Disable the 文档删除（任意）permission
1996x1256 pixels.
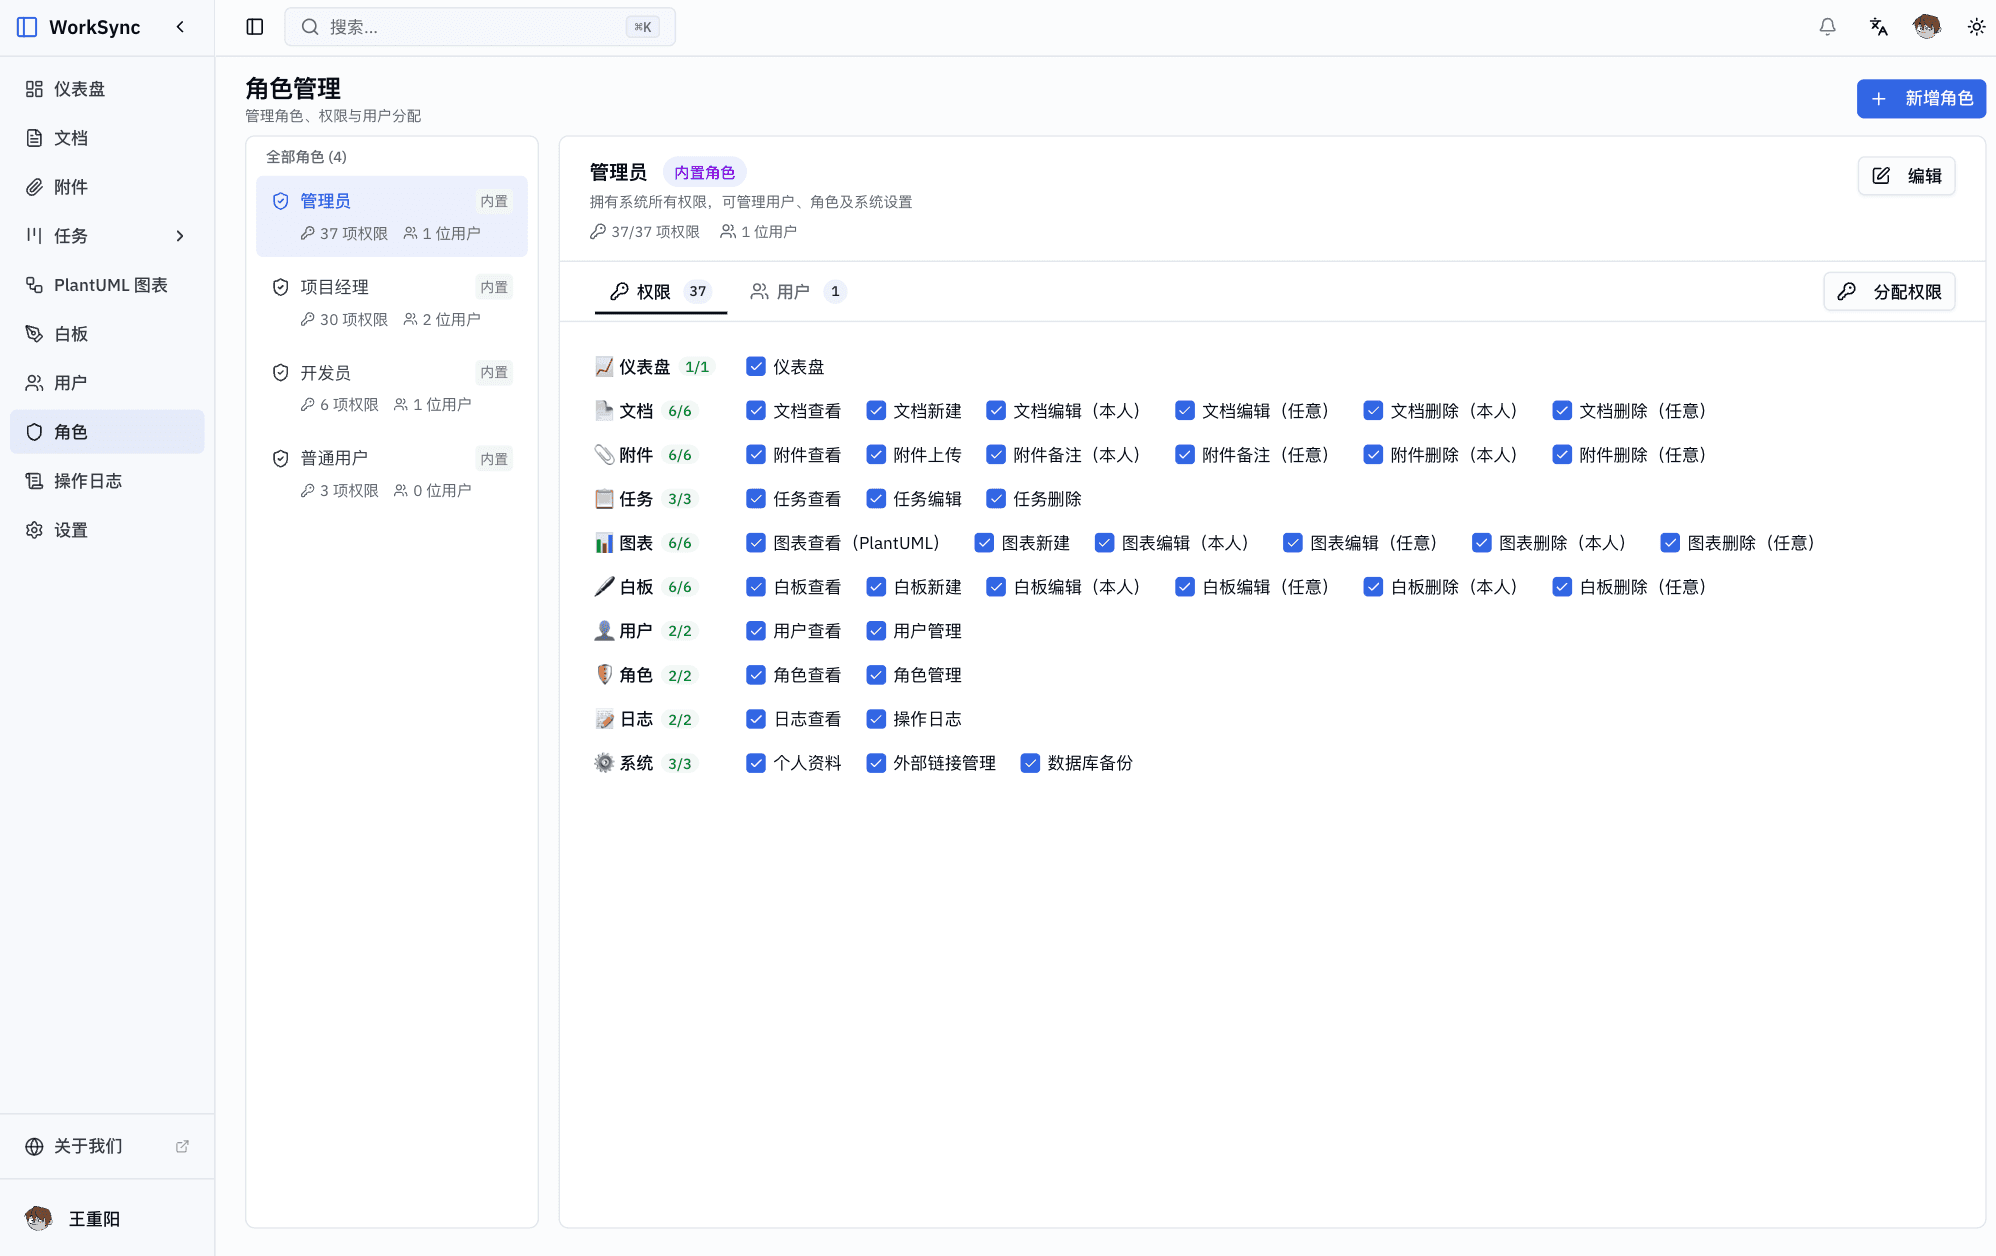pos(1562,410)
